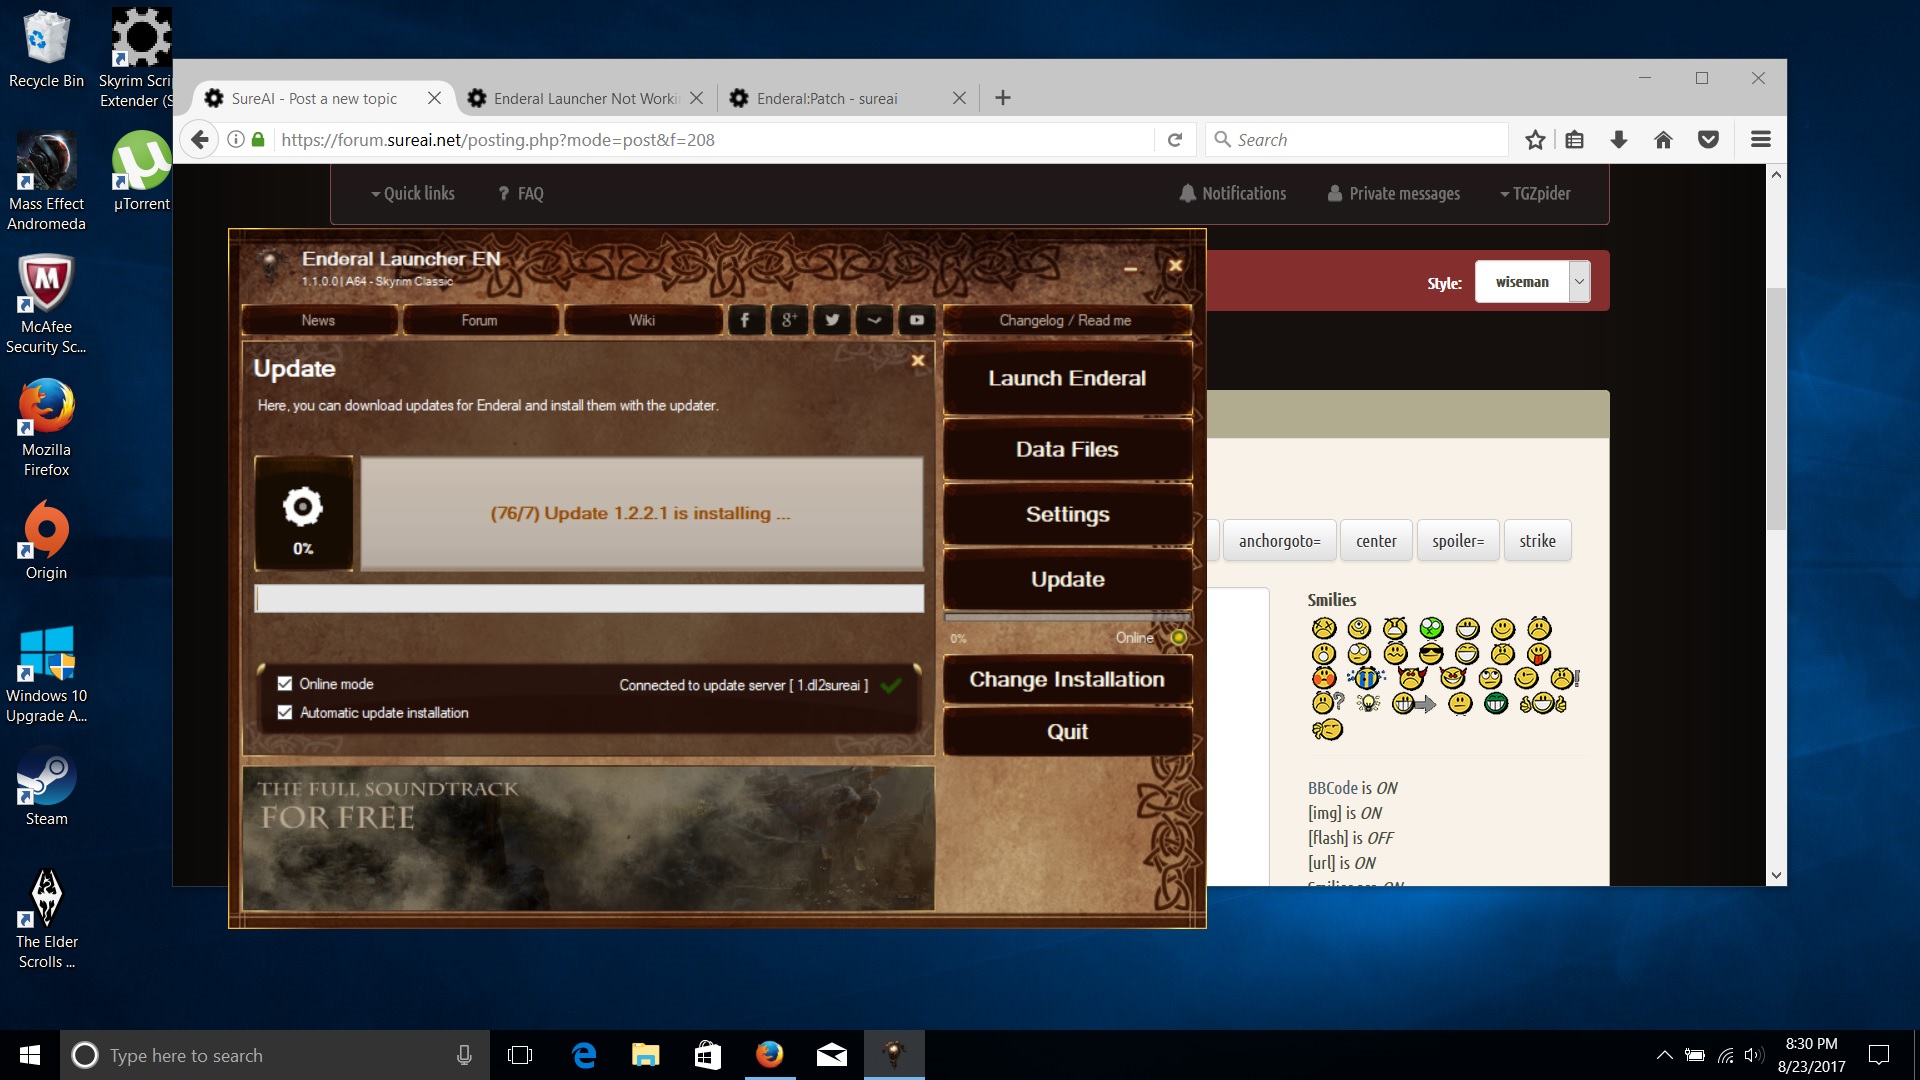Insert the winking smiley from Smilies panel
Image resolution: width=1920 pixels, height=1080 pixels.
point(1525,679)
